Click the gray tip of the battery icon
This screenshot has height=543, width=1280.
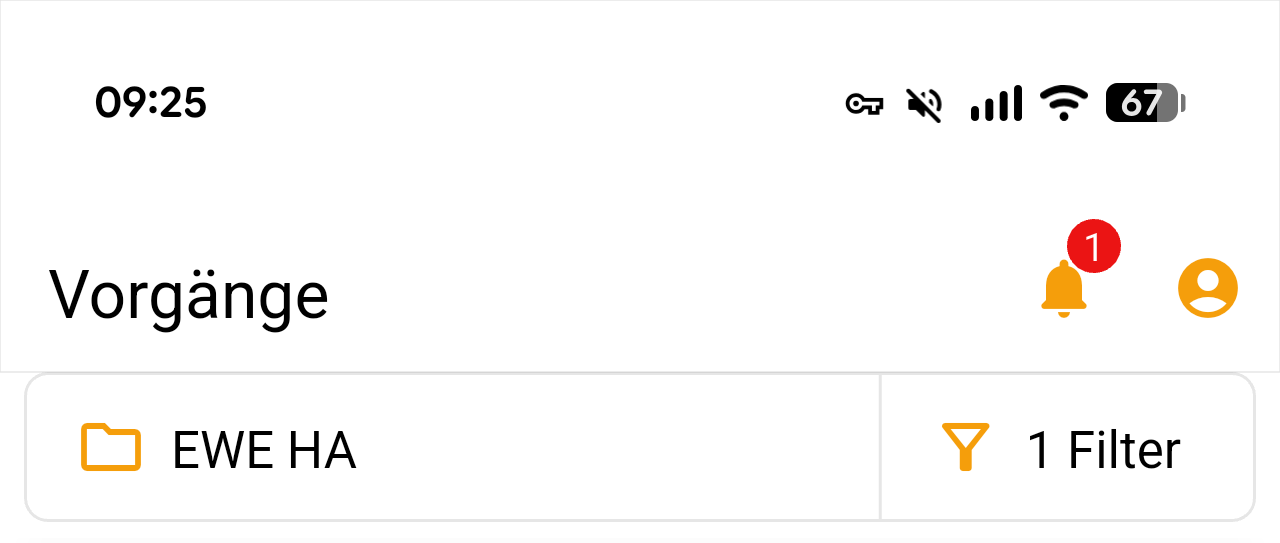tap(1183, 103)
